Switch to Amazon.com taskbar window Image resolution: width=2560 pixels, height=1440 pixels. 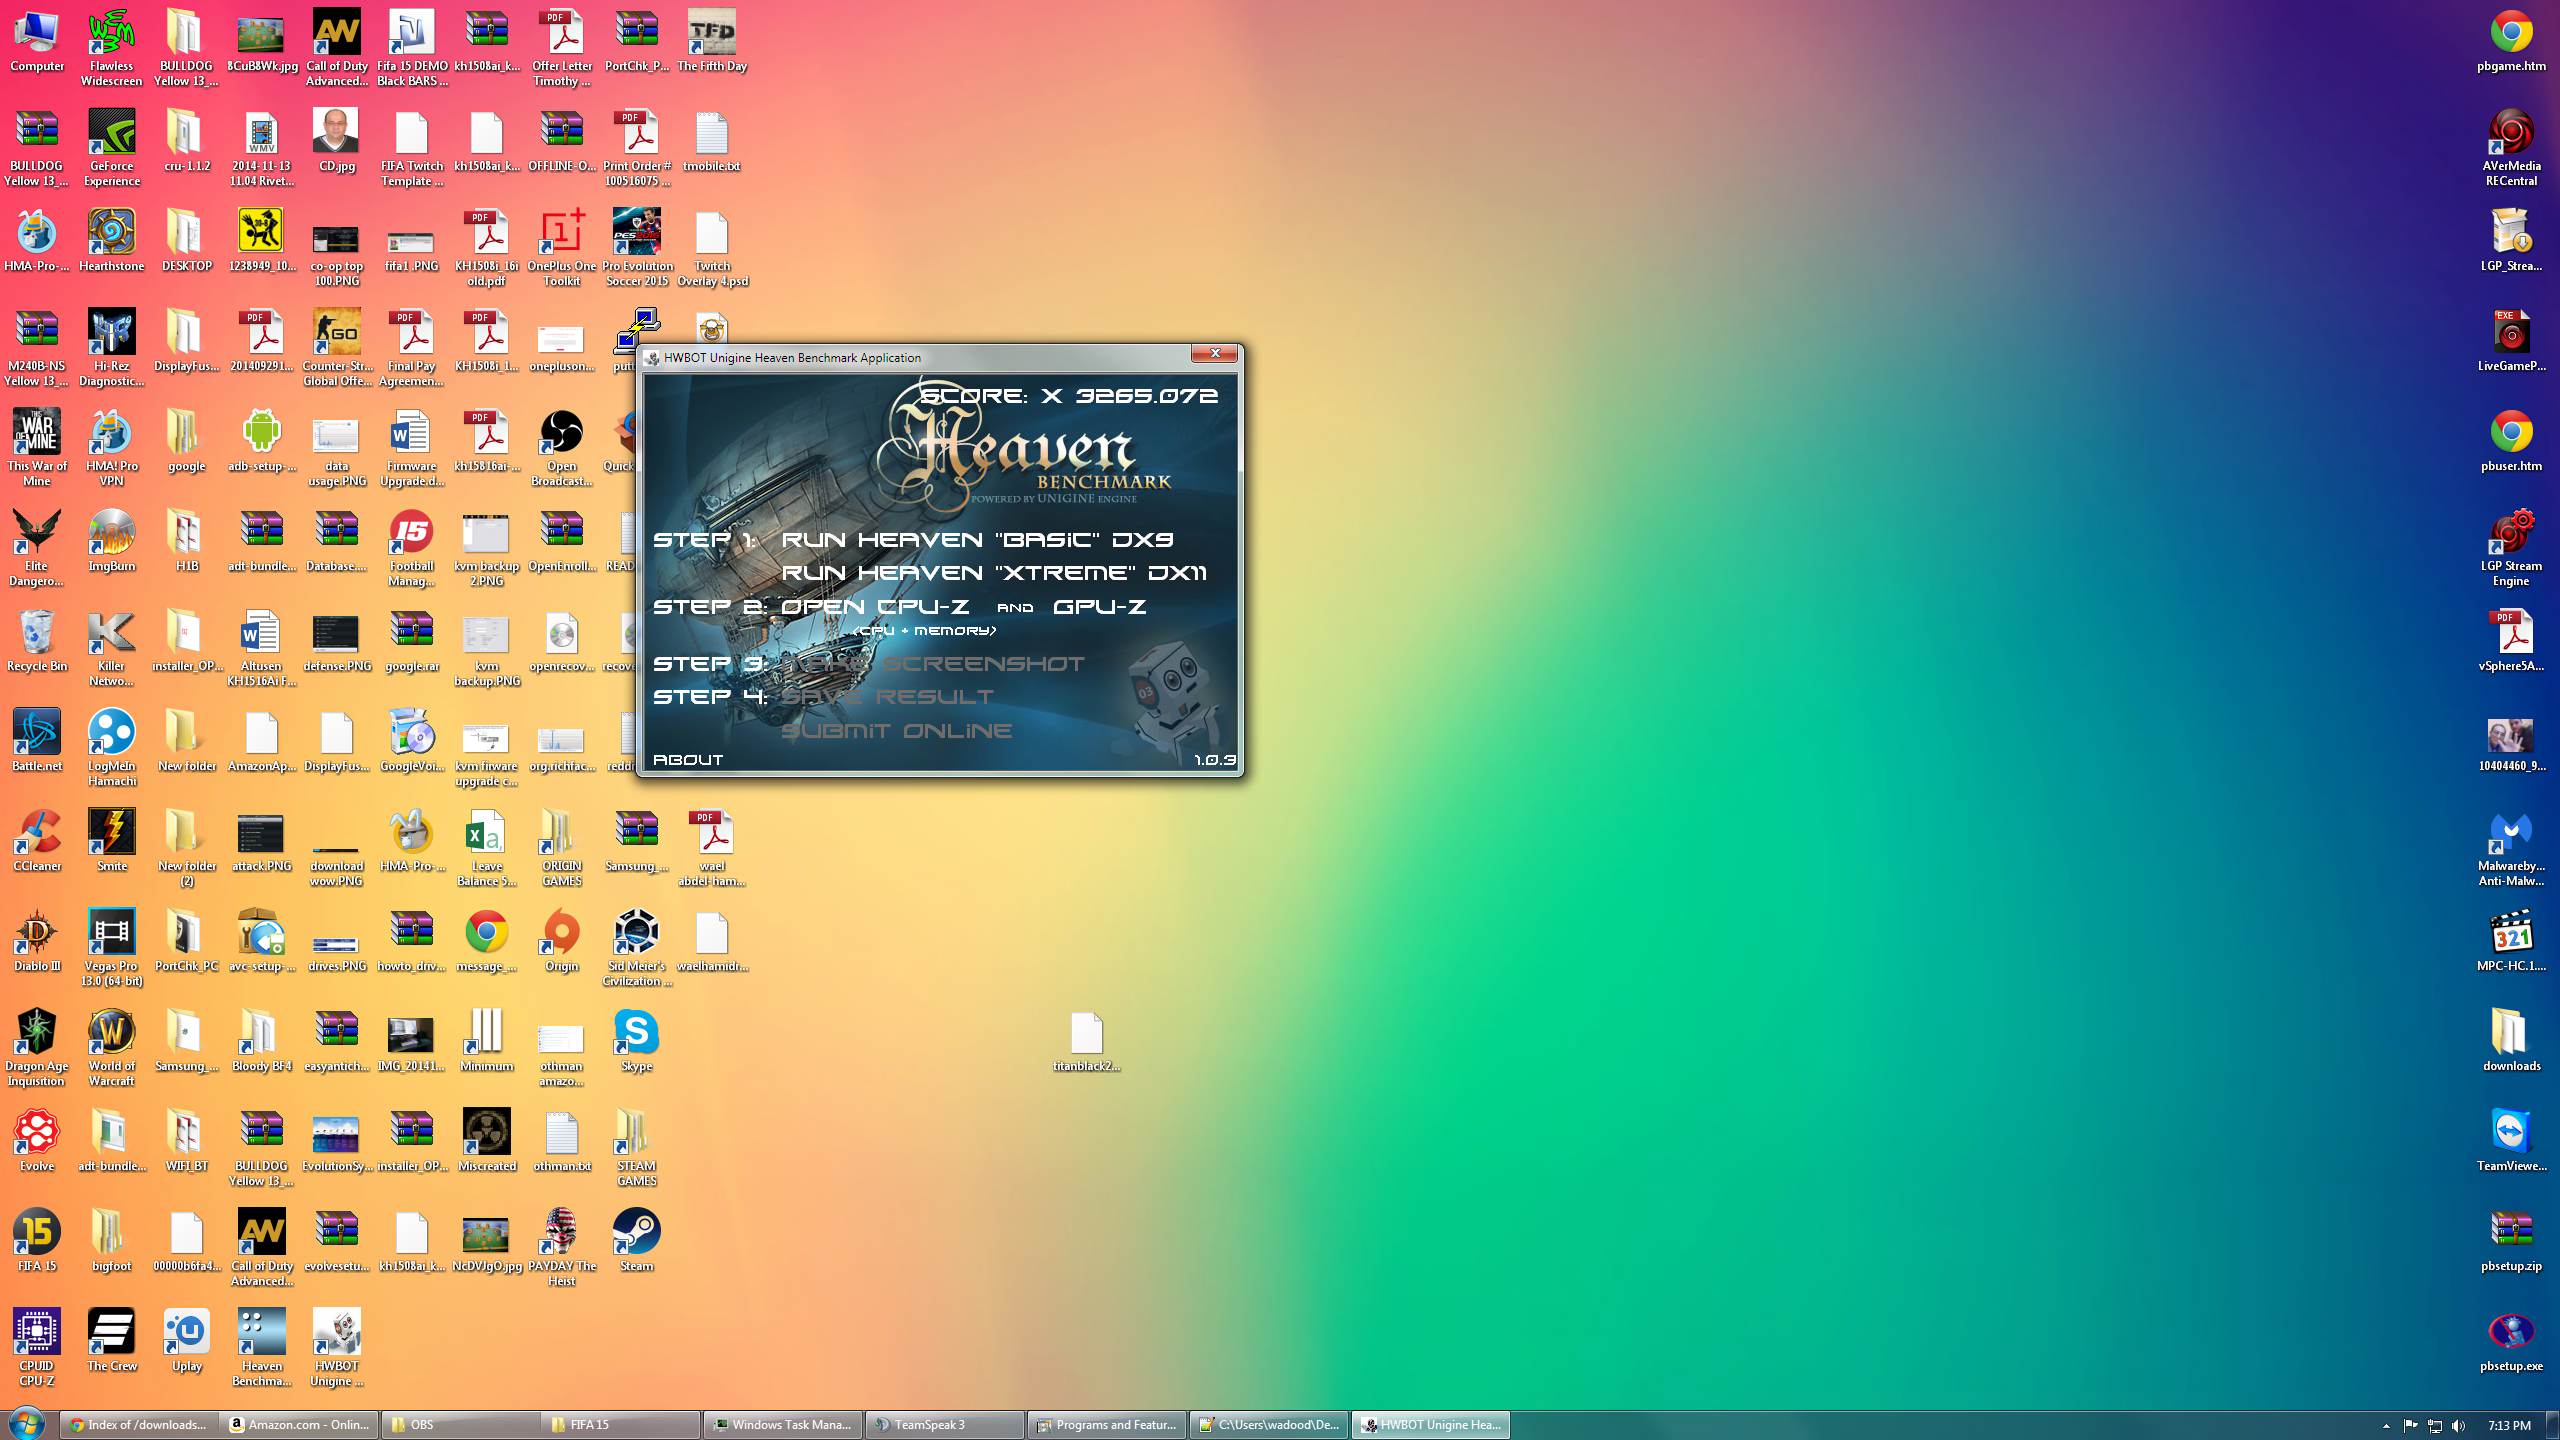[x=299, y=1425]
